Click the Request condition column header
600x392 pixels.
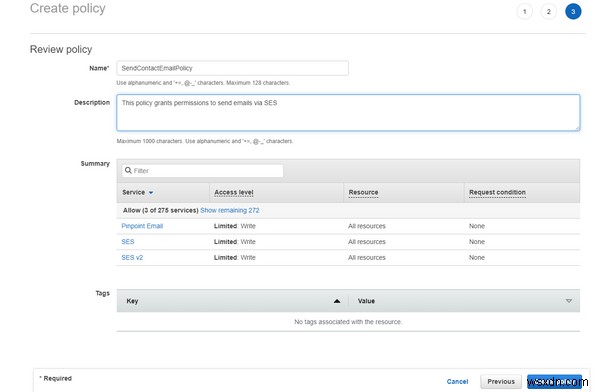point(497,192)
